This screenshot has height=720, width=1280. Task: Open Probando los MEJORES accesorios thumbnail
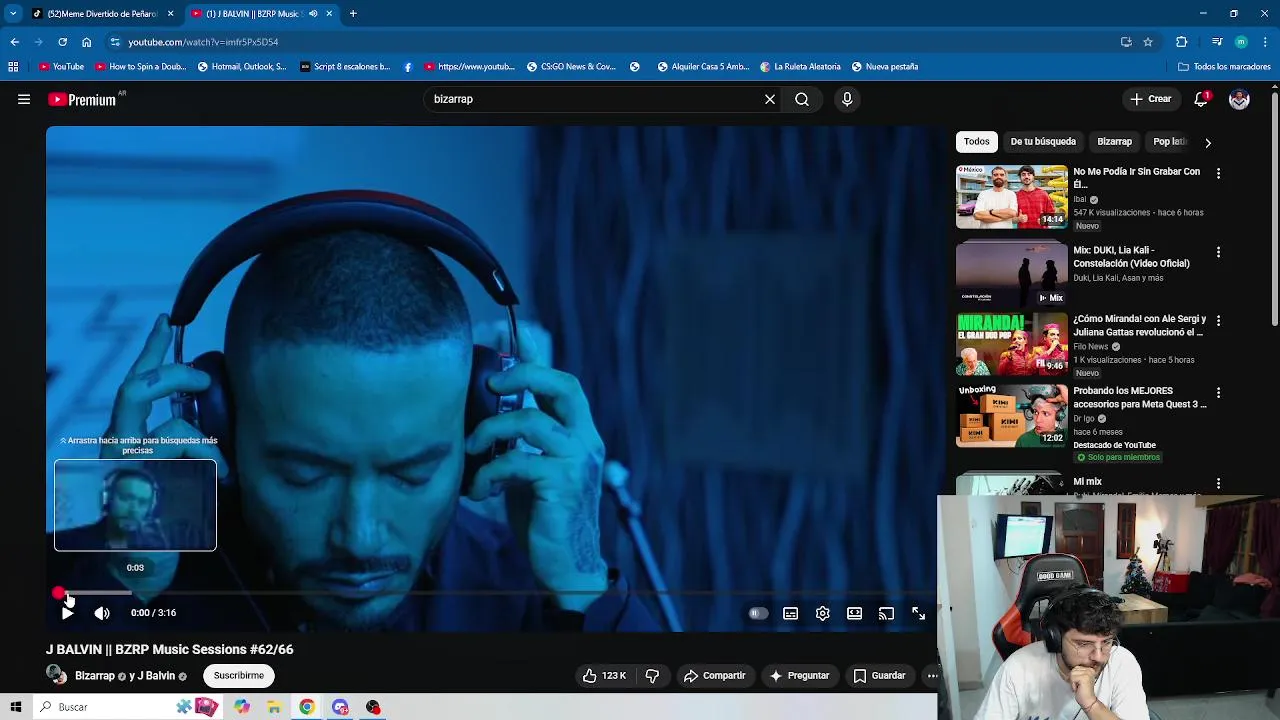click(1012, 416)
